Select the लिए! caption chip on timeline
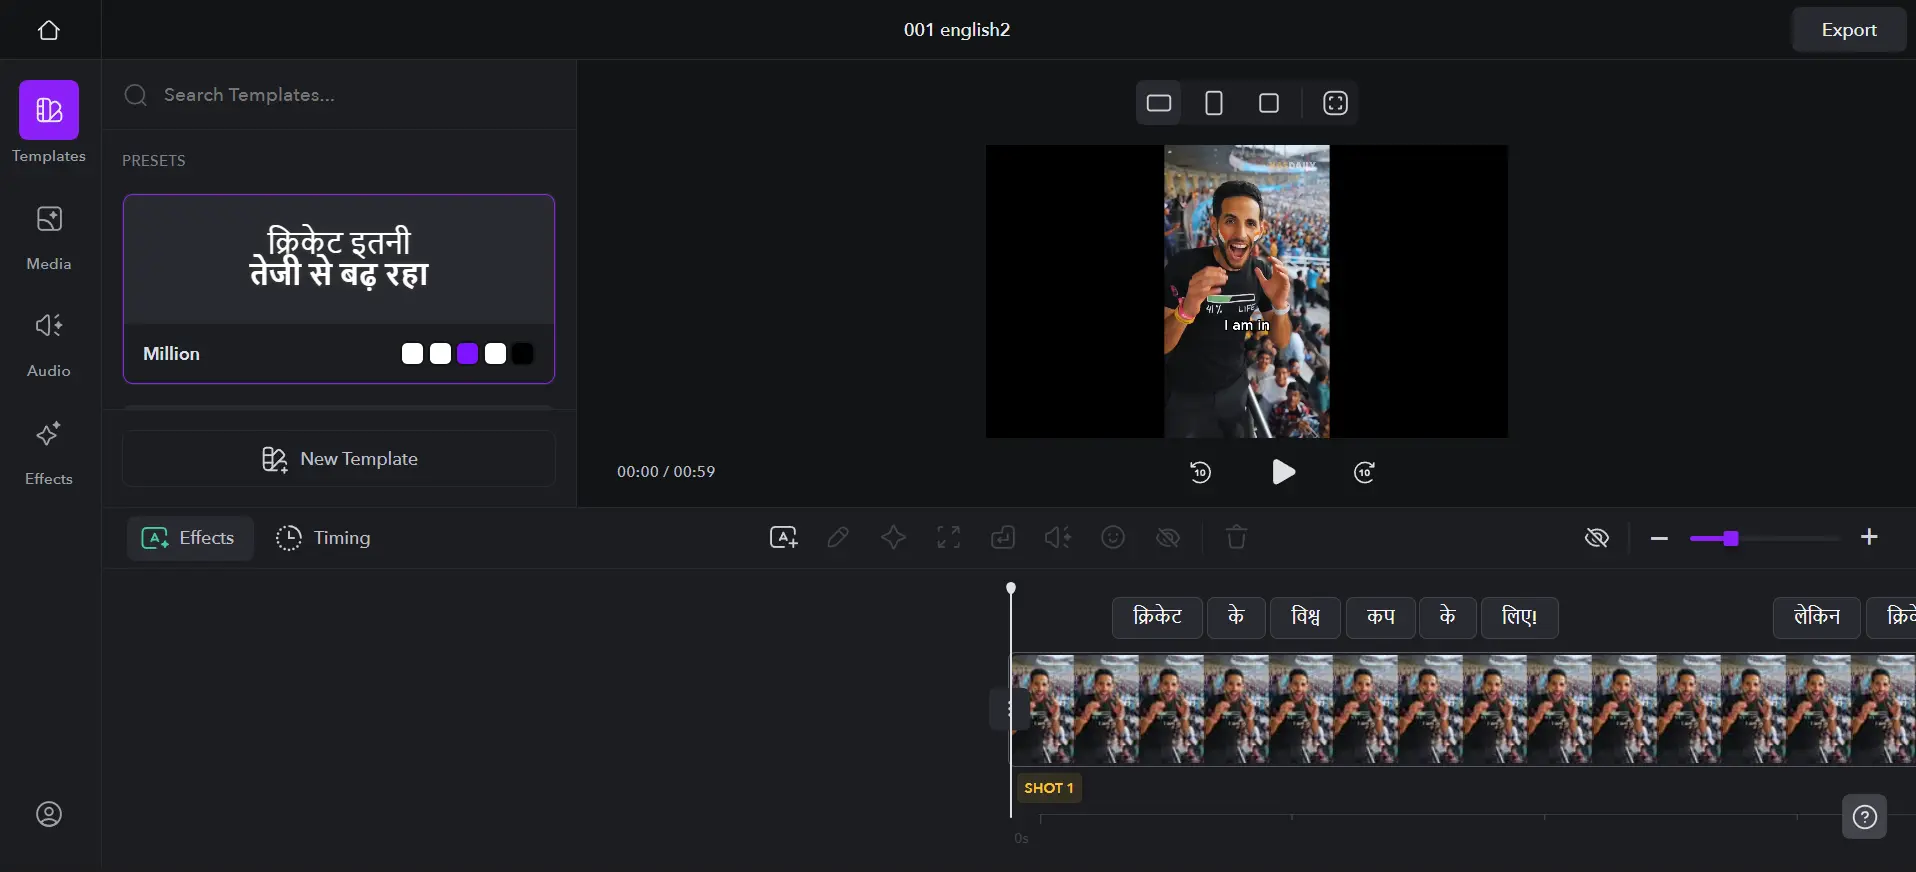Image resolution: width=1916 pixels, height=872 pixels. click(1519, 617)
